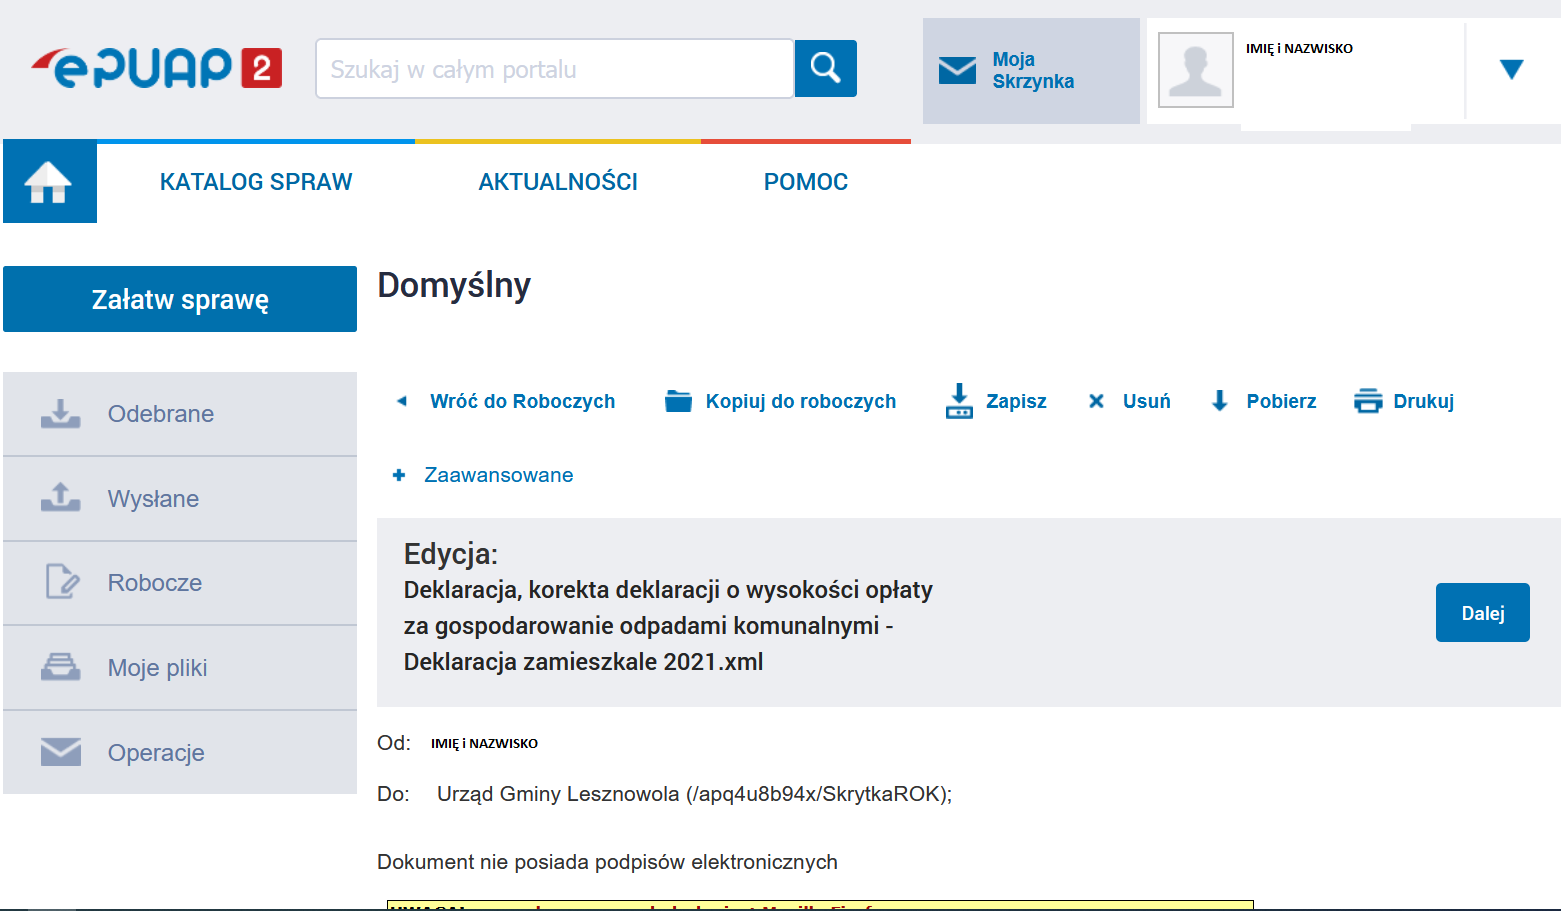Click the Usuń X icon
This screenshot has width=1561, height=911.
1096,401
